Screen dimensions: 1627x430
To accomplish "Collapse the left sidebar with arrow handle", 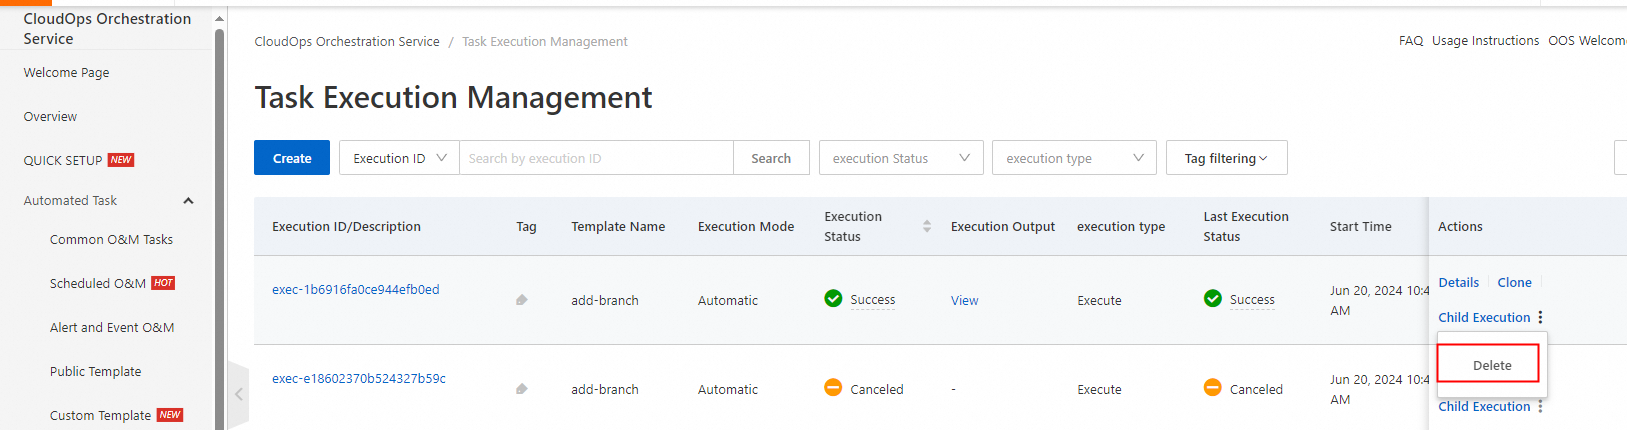I will [238, 394].
